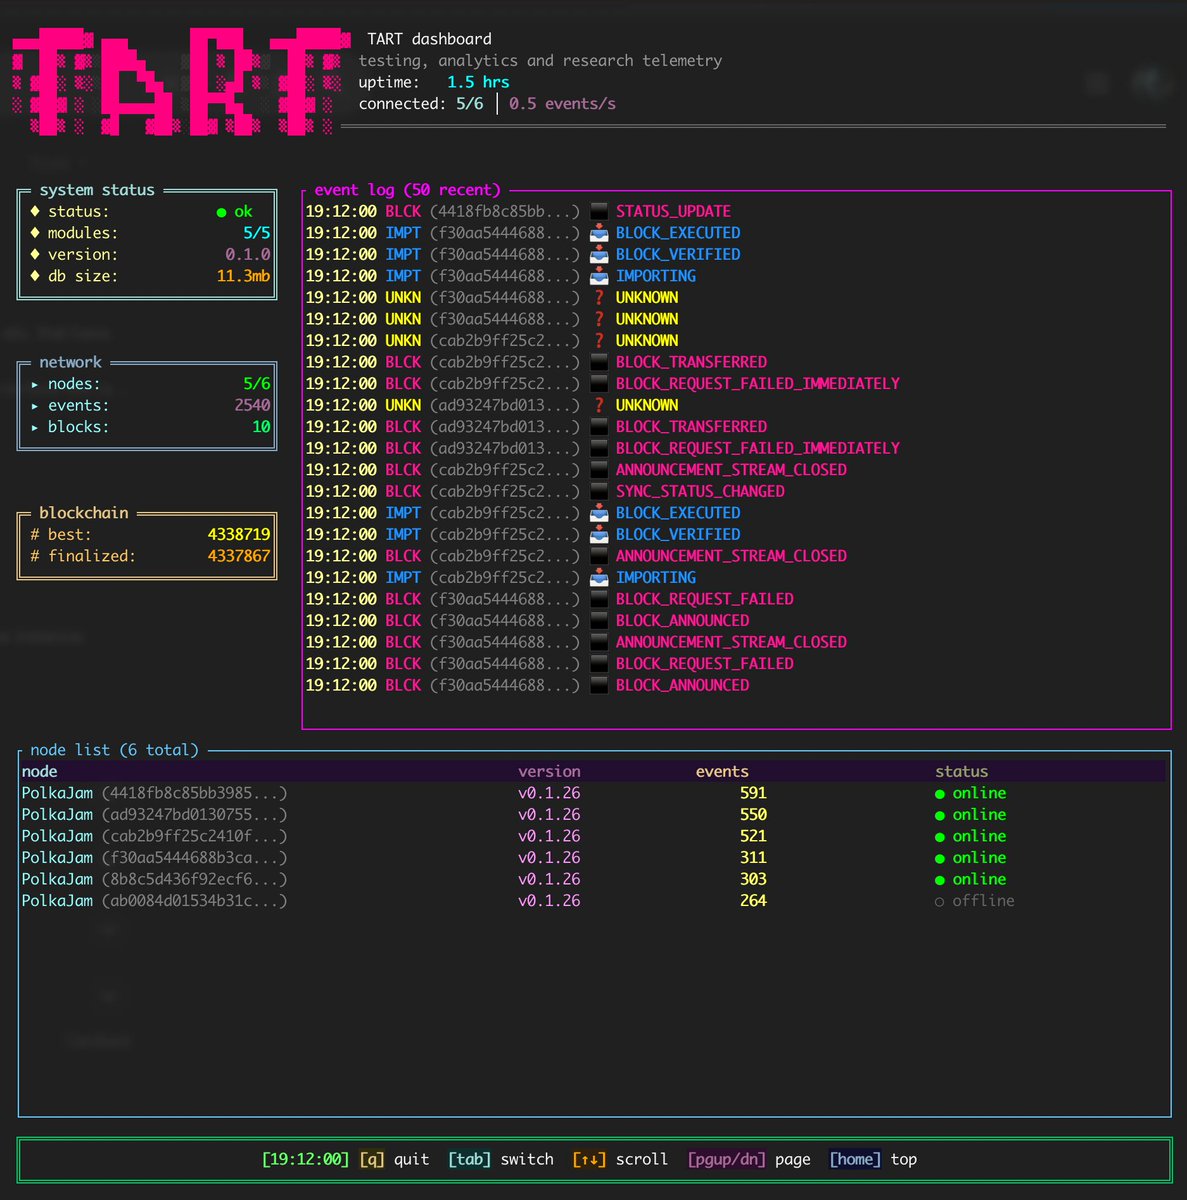This screenshot has width=1187, height=1200.
Task: Click inbox icon beside BLOCK_VERIFIED for cab2b9ff25c2
Action: [x=599, y=534]
